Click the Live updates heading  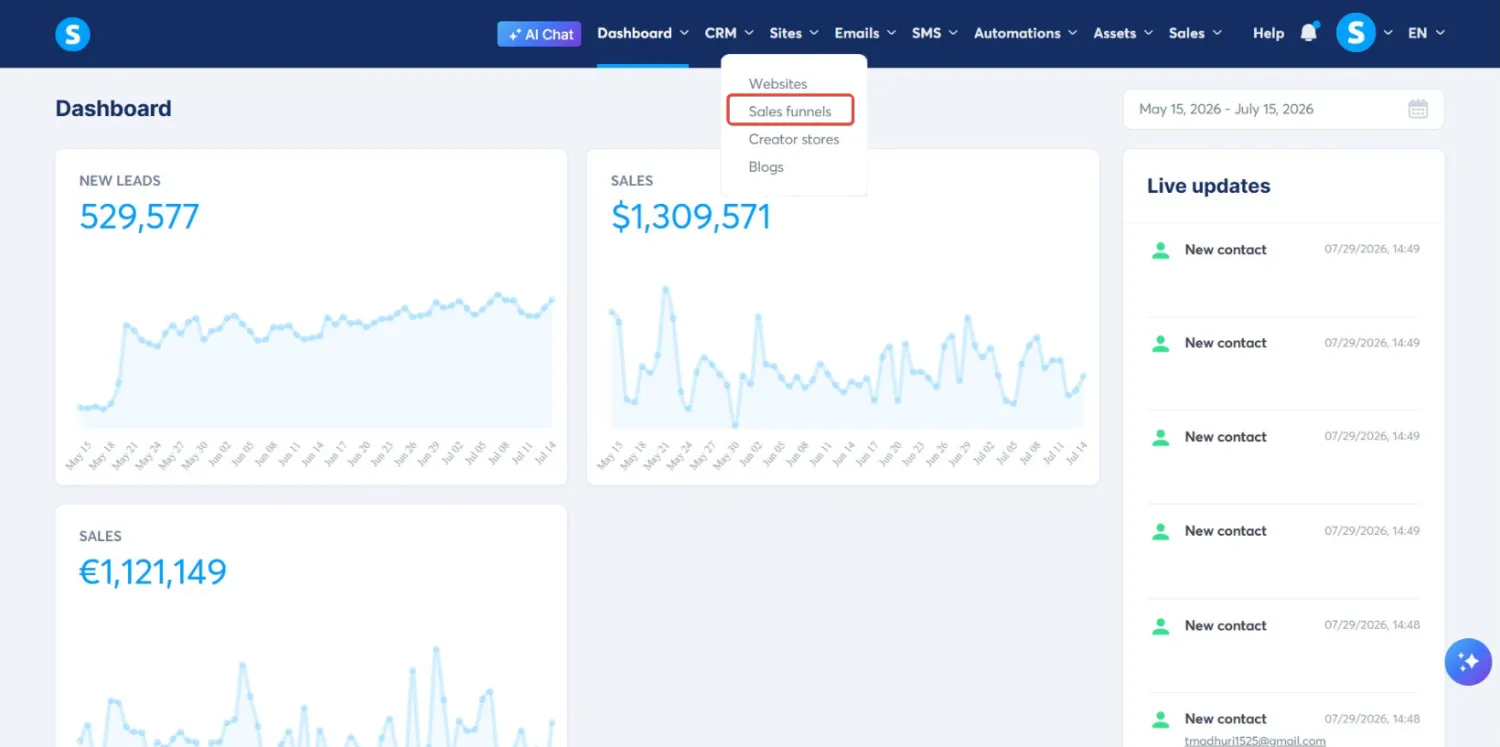1208,186
